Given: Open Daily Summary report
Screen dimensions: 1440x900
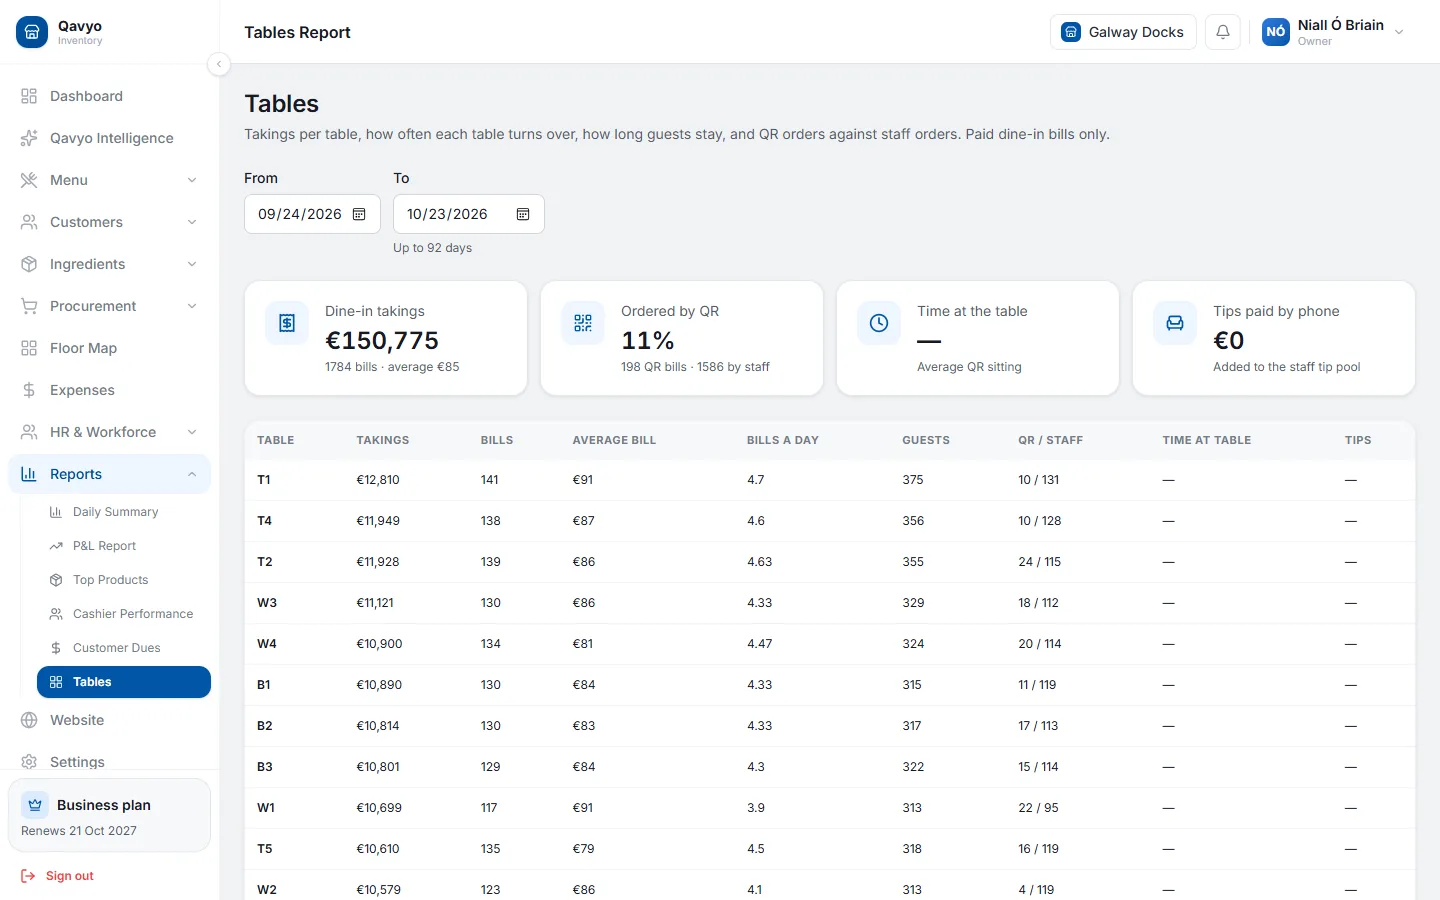Looking at the screenshot, I should click(x=124, y=512).
